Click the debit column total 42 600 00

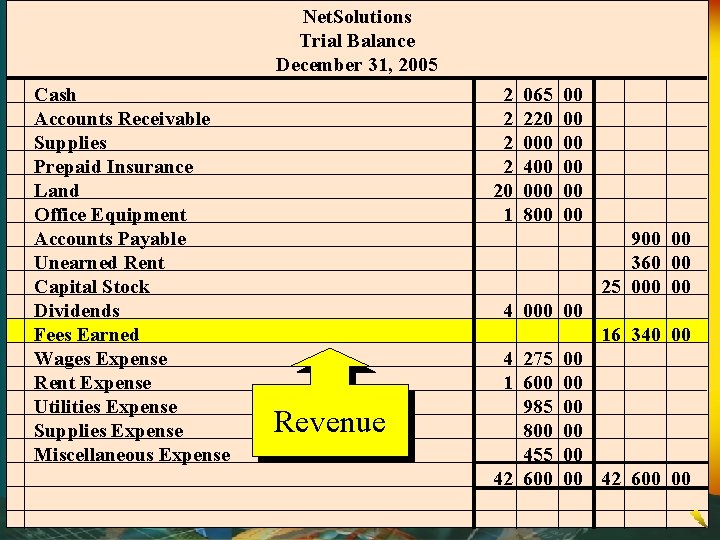click(538, 479)
